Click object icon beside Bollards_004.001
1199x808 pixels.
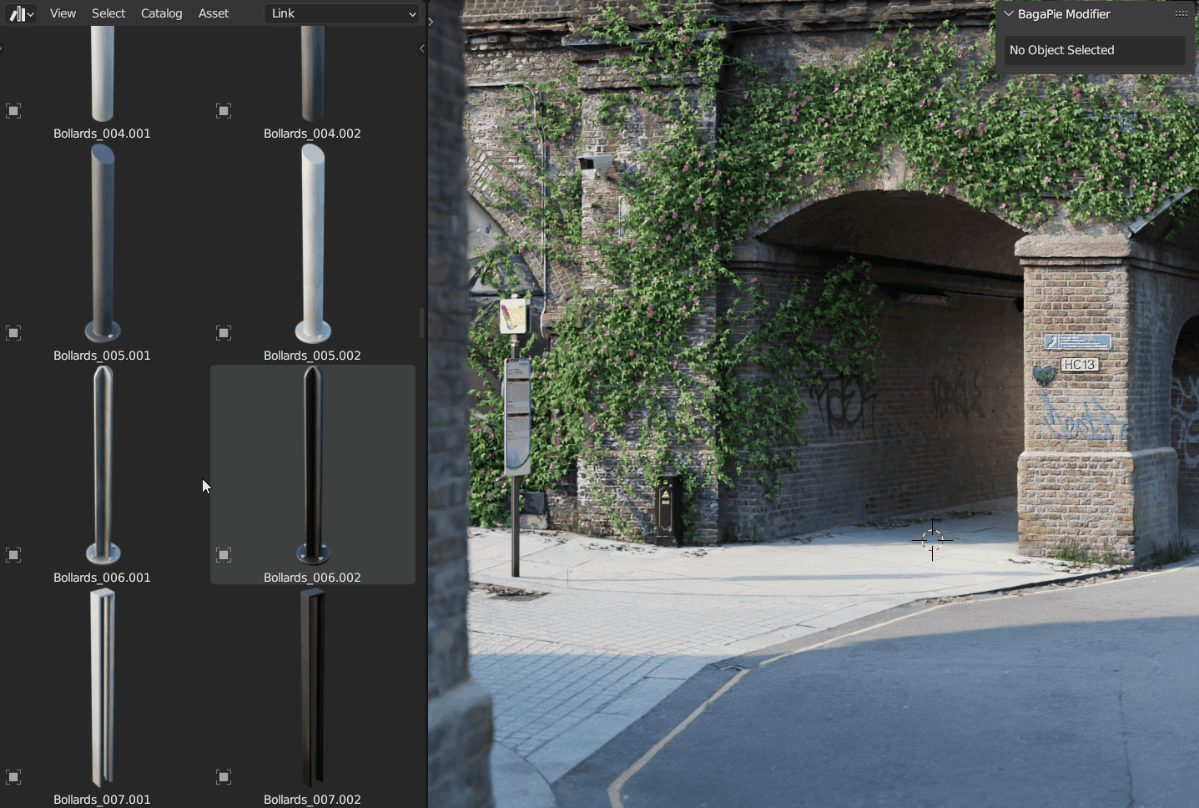click(x=14, y=111)
